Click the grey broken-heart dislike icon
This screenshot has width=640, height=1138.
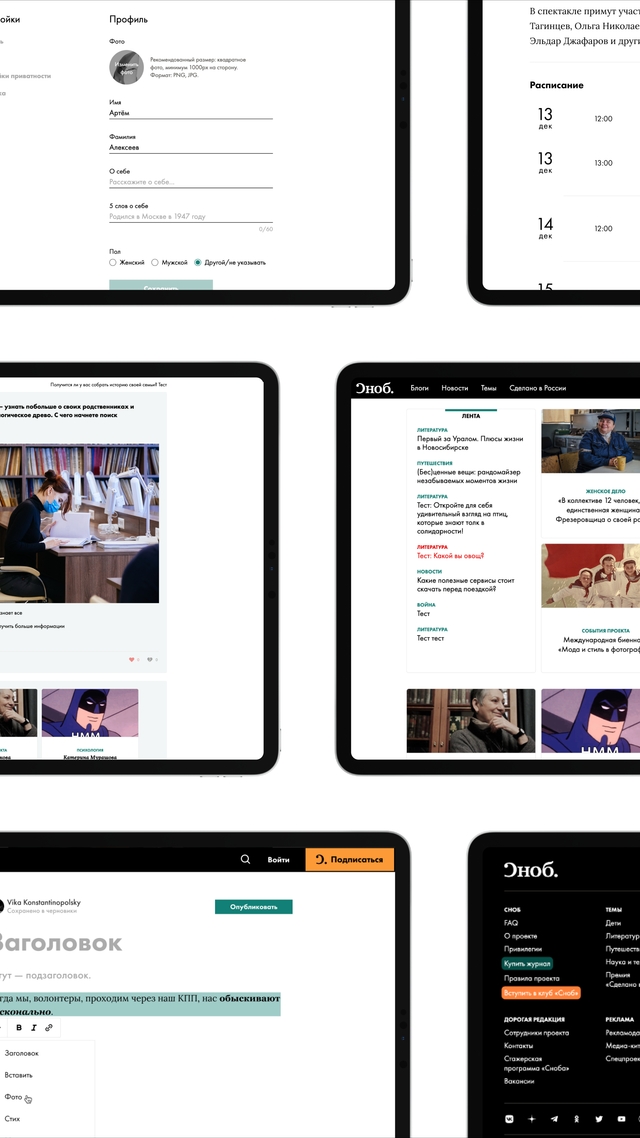(150, 660)
